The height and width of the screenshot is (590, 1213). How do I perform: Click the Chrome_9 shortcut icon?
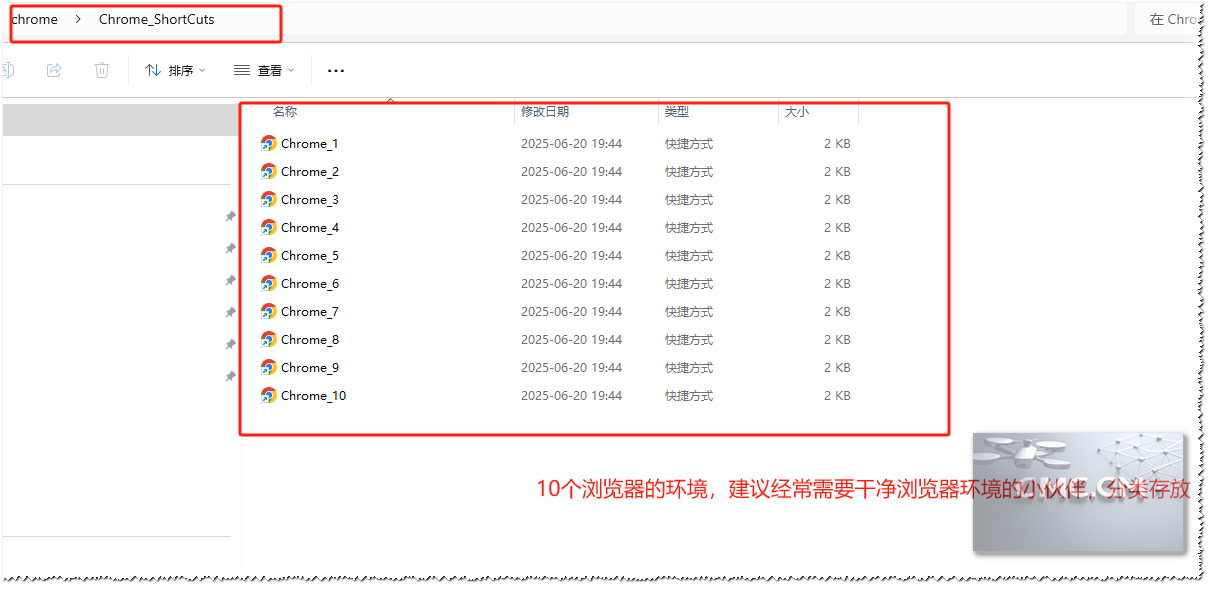[x=268, y=367]
